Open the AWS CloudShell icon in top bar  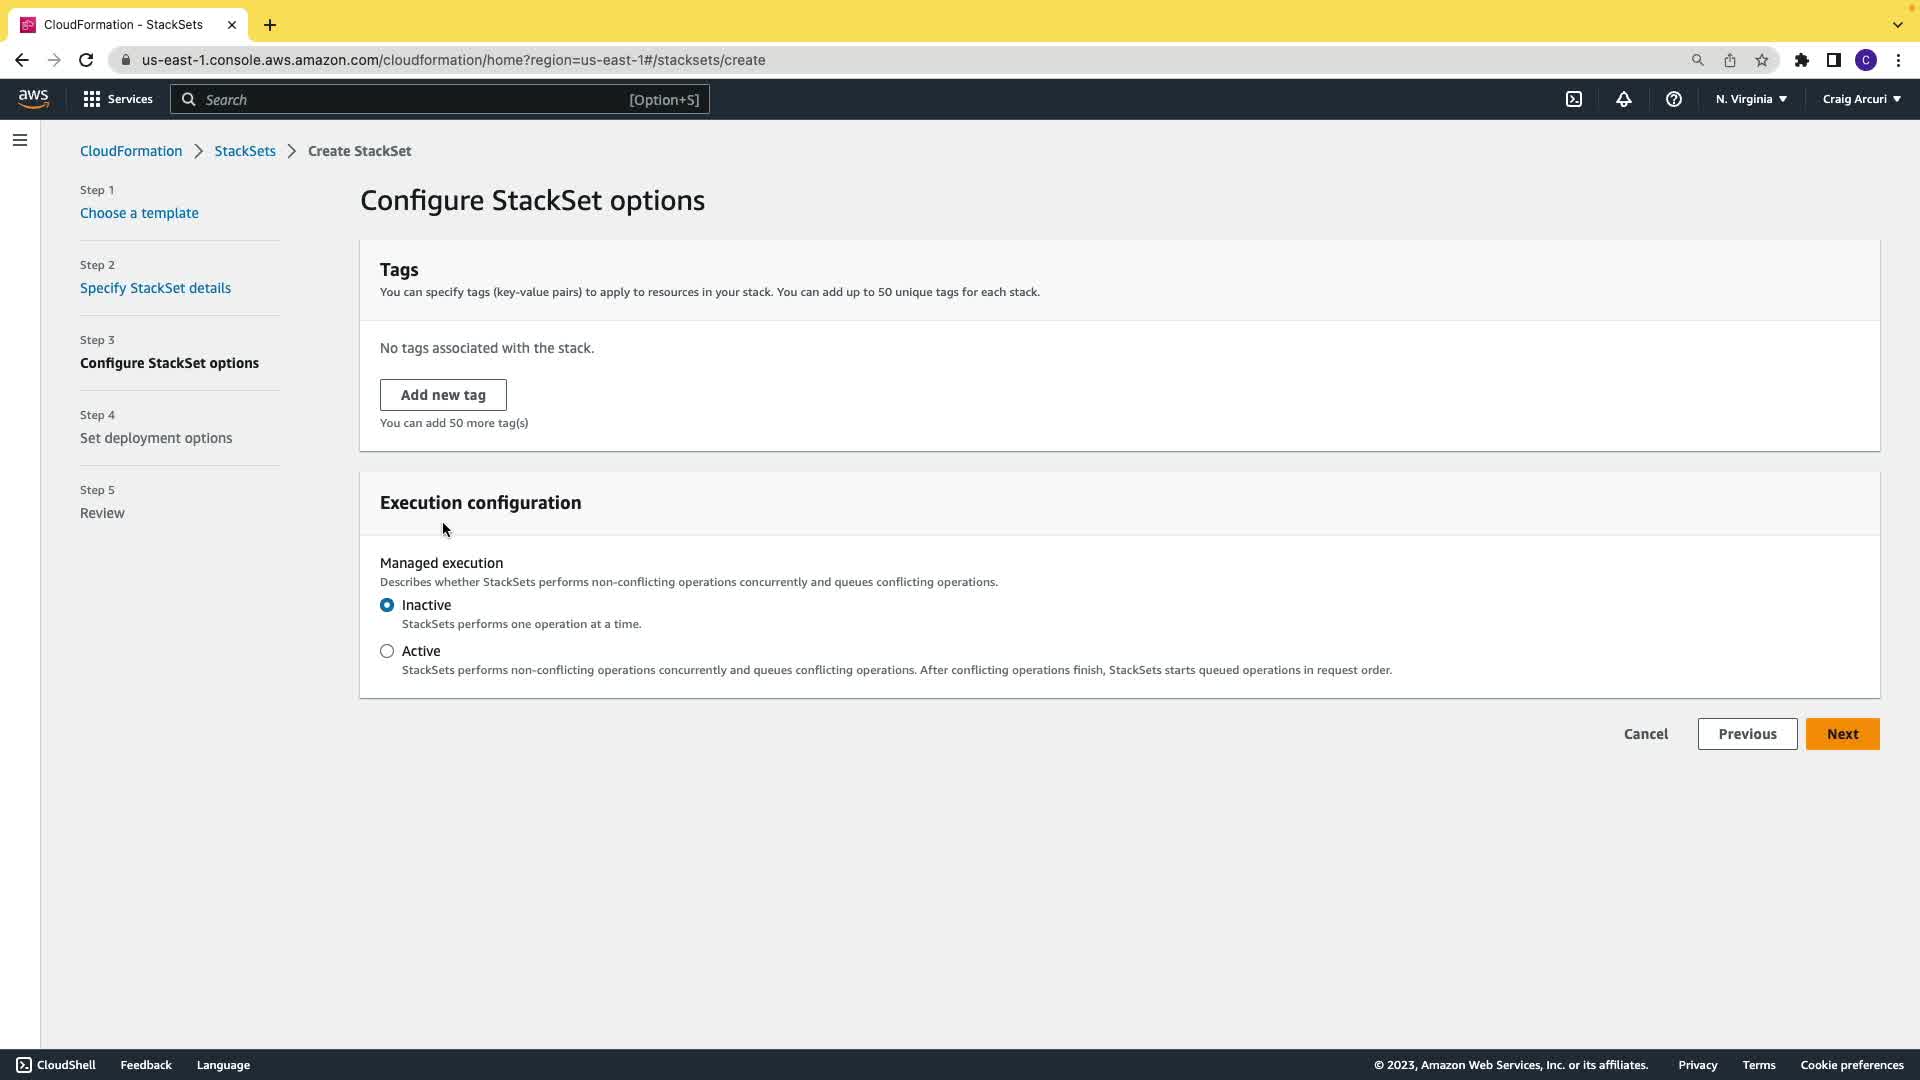(1574, 99)
